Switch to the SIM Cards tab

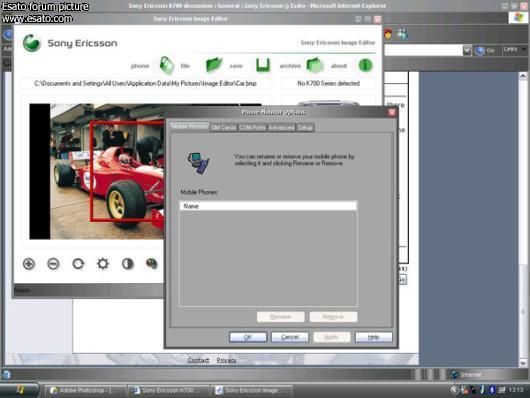[x=223, y=127]
